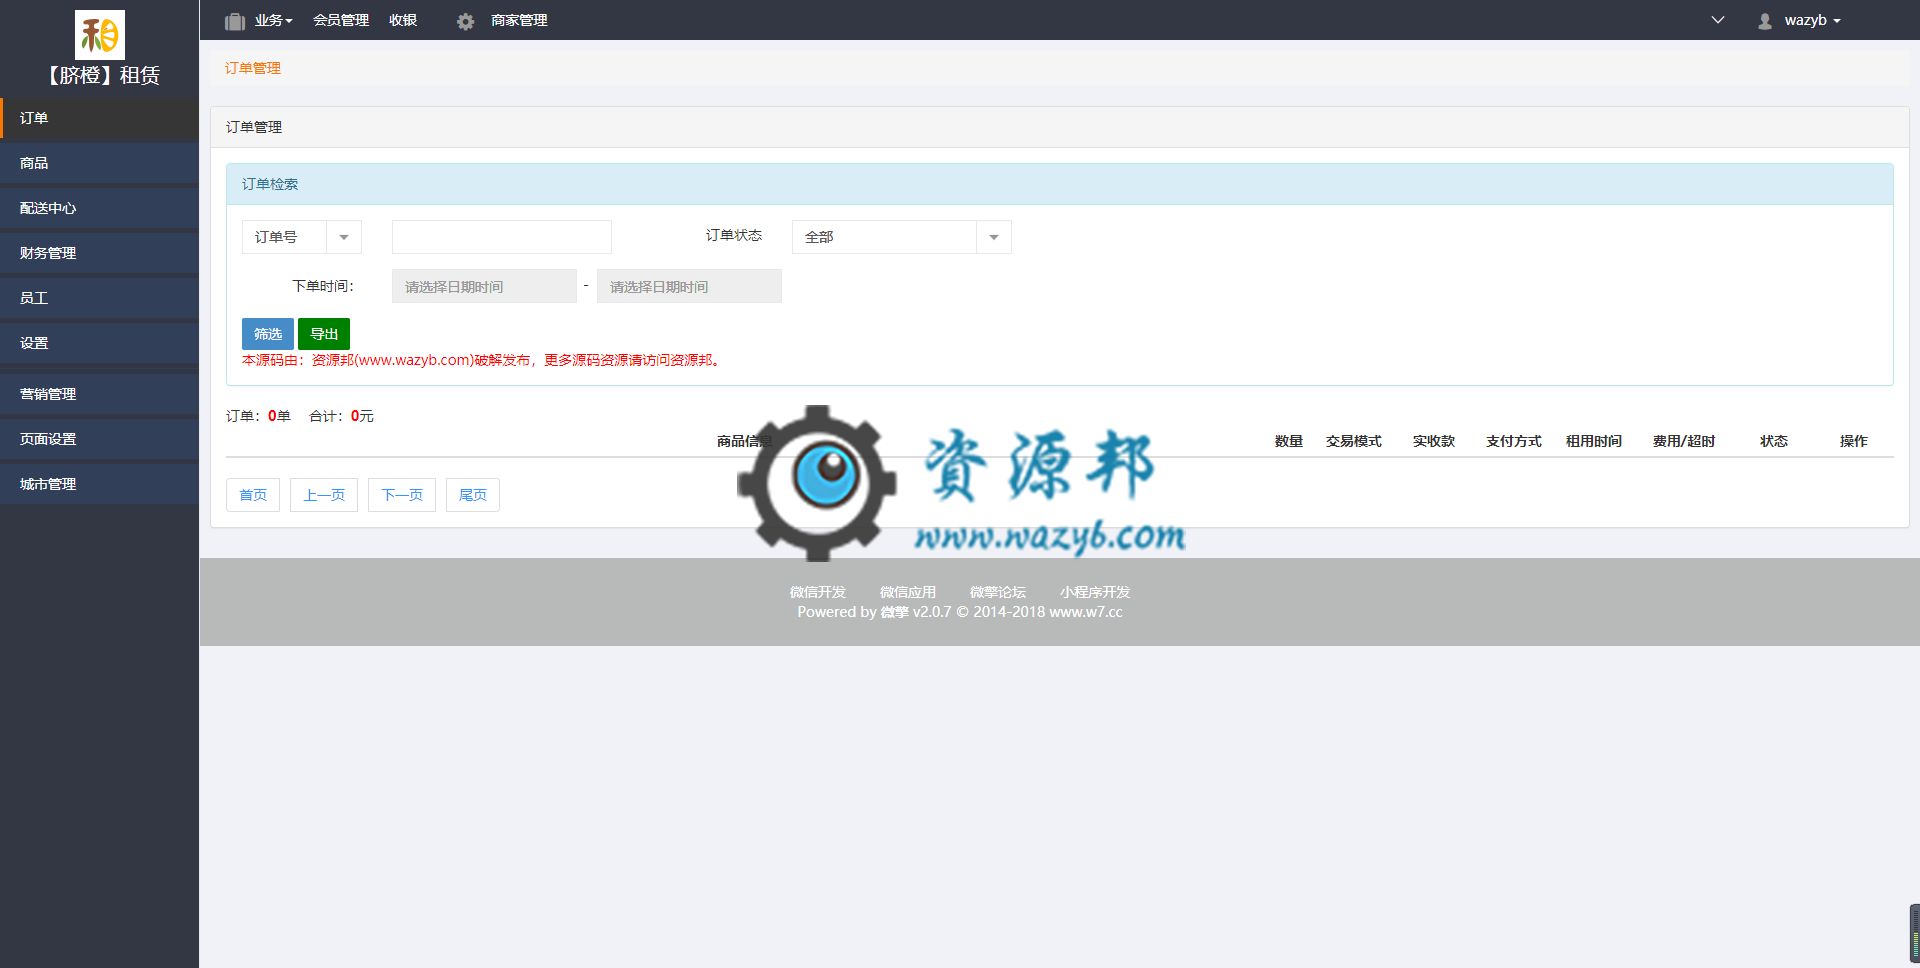Select 商品 in the sidebar
The height and width of the screenshot is (968, 1920).
pos(100,163)
